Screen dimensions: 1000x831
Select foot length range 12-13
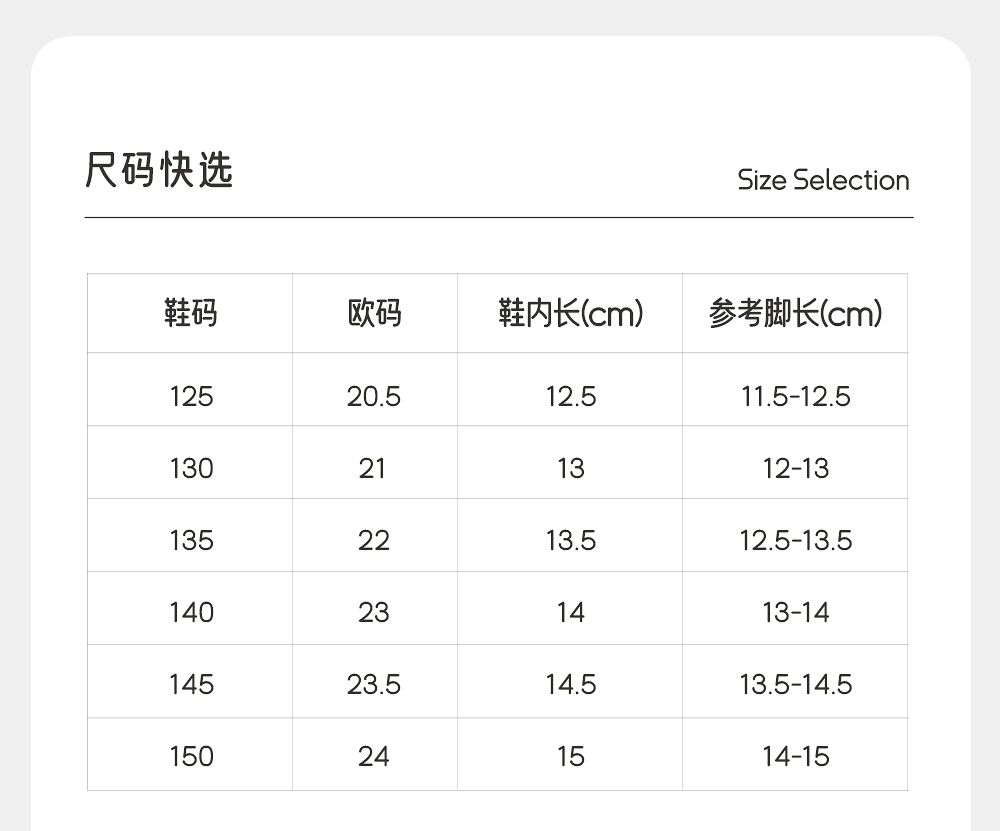795,469
